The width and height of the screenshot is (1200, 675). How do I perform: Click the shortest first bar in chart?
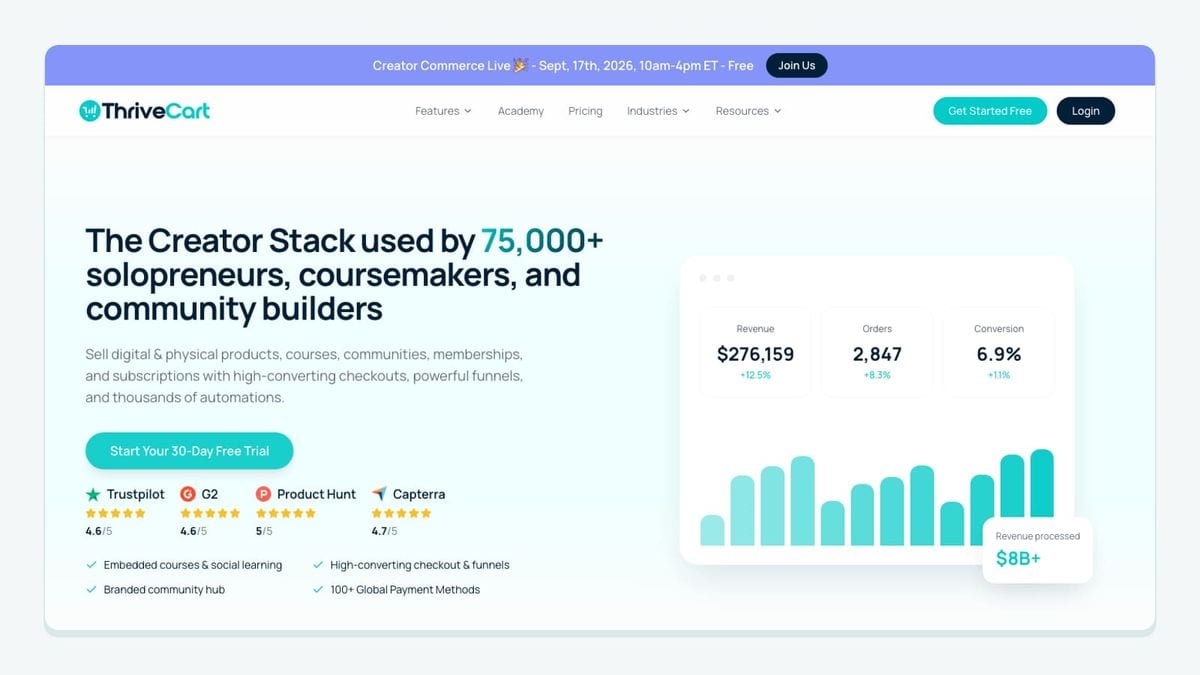point(712,530)
